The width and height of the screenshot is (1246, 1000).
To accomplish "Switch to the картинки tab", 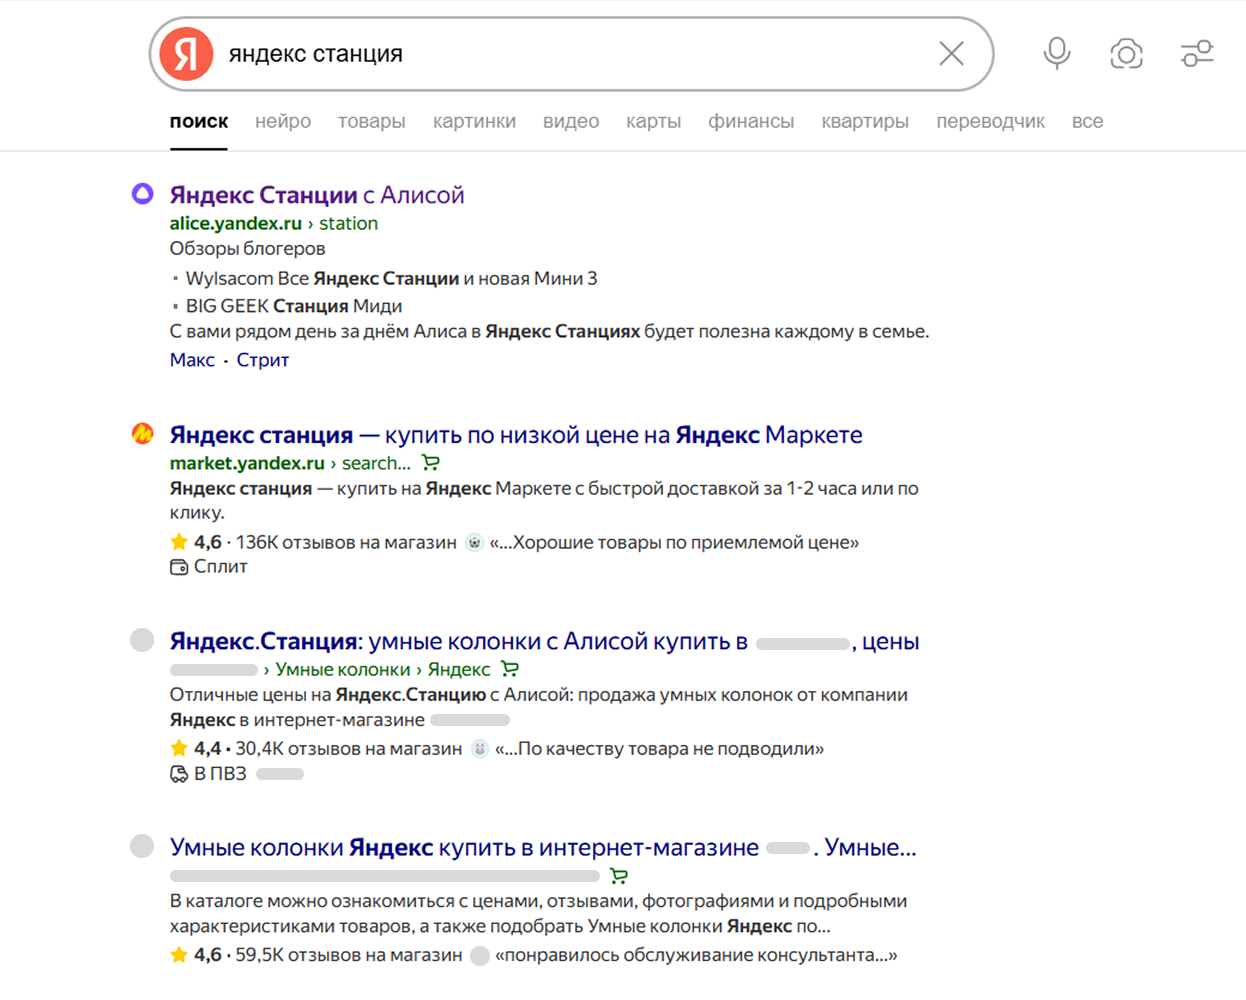I will tap(474, 121).
